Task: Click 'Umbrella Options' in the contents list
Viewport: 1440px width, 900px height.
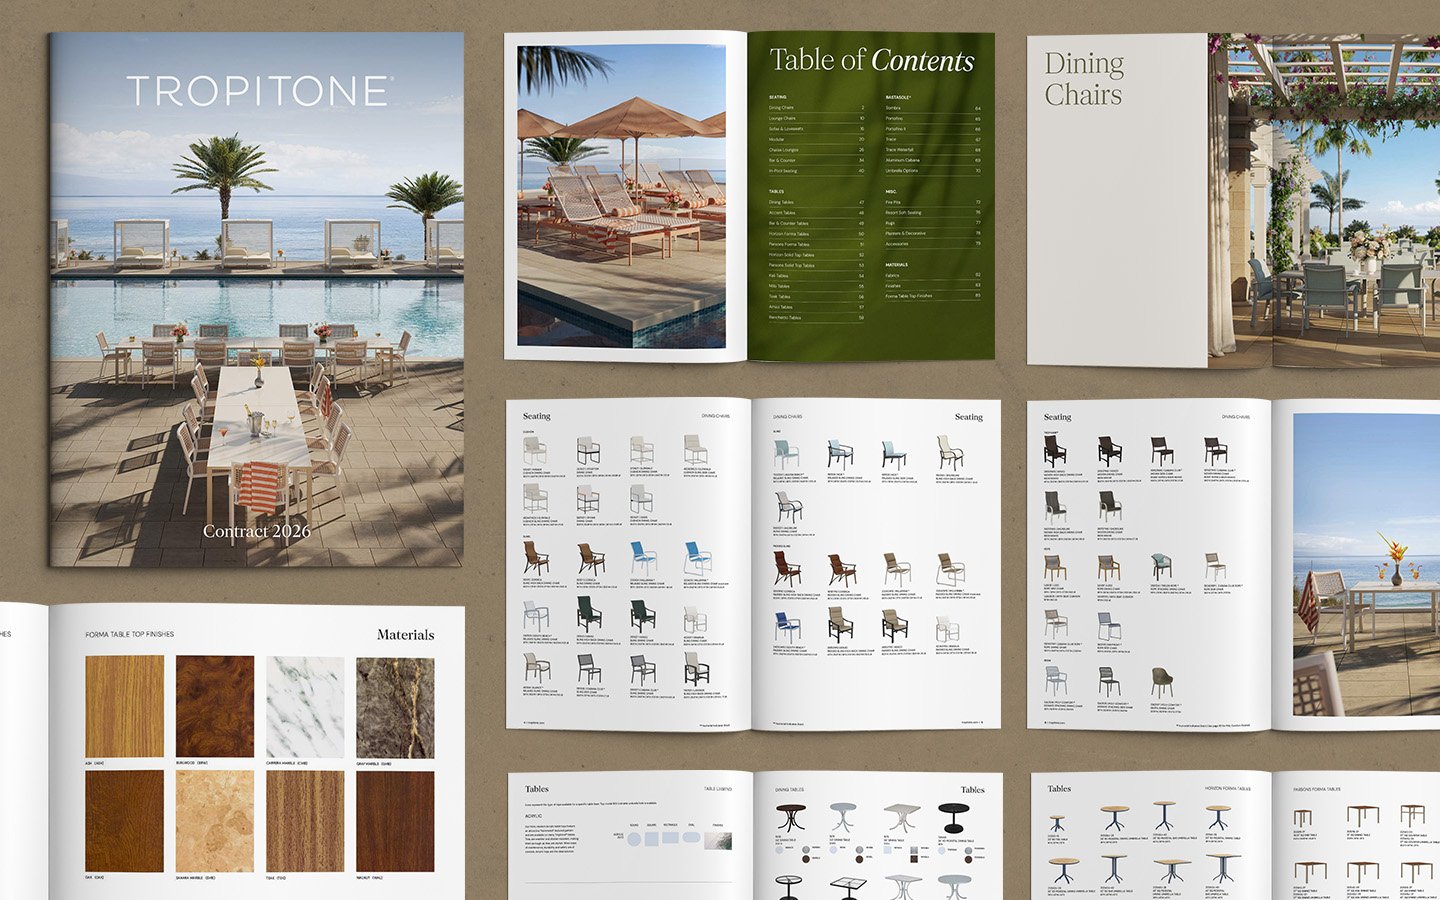Action: click(901, 171)
